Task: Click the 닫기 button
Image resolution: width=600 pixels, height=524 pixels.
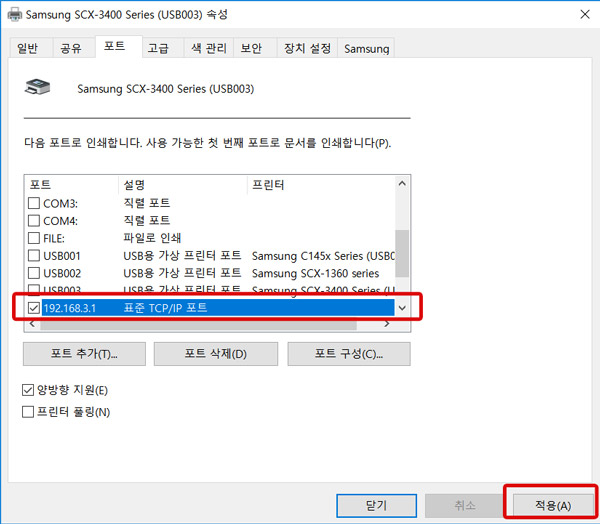Action: 377,506
